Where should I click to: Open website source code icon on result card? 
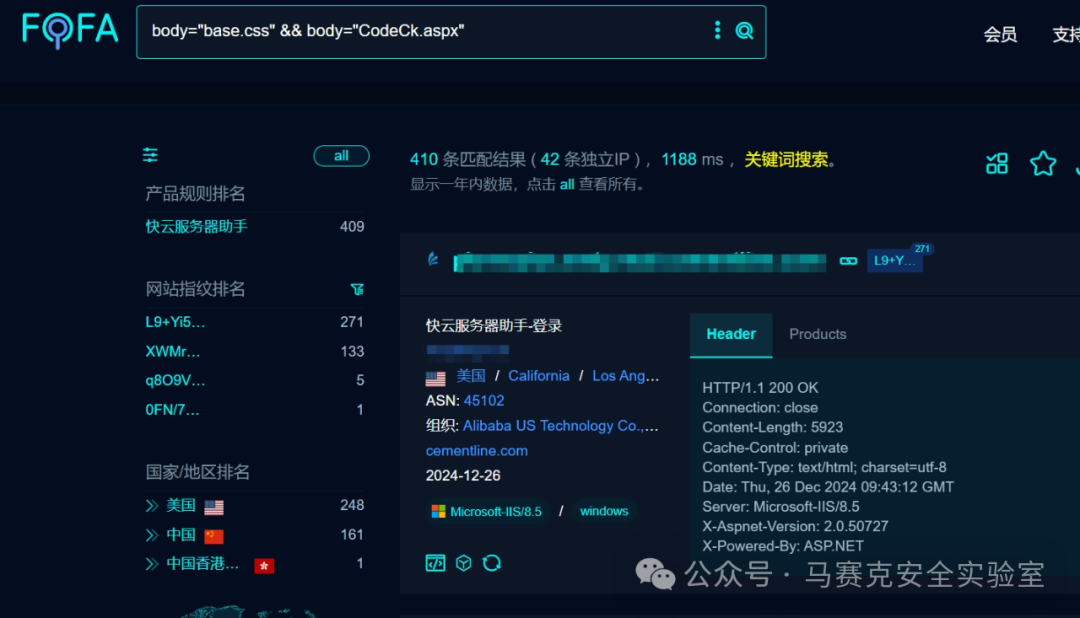(435, 563)
